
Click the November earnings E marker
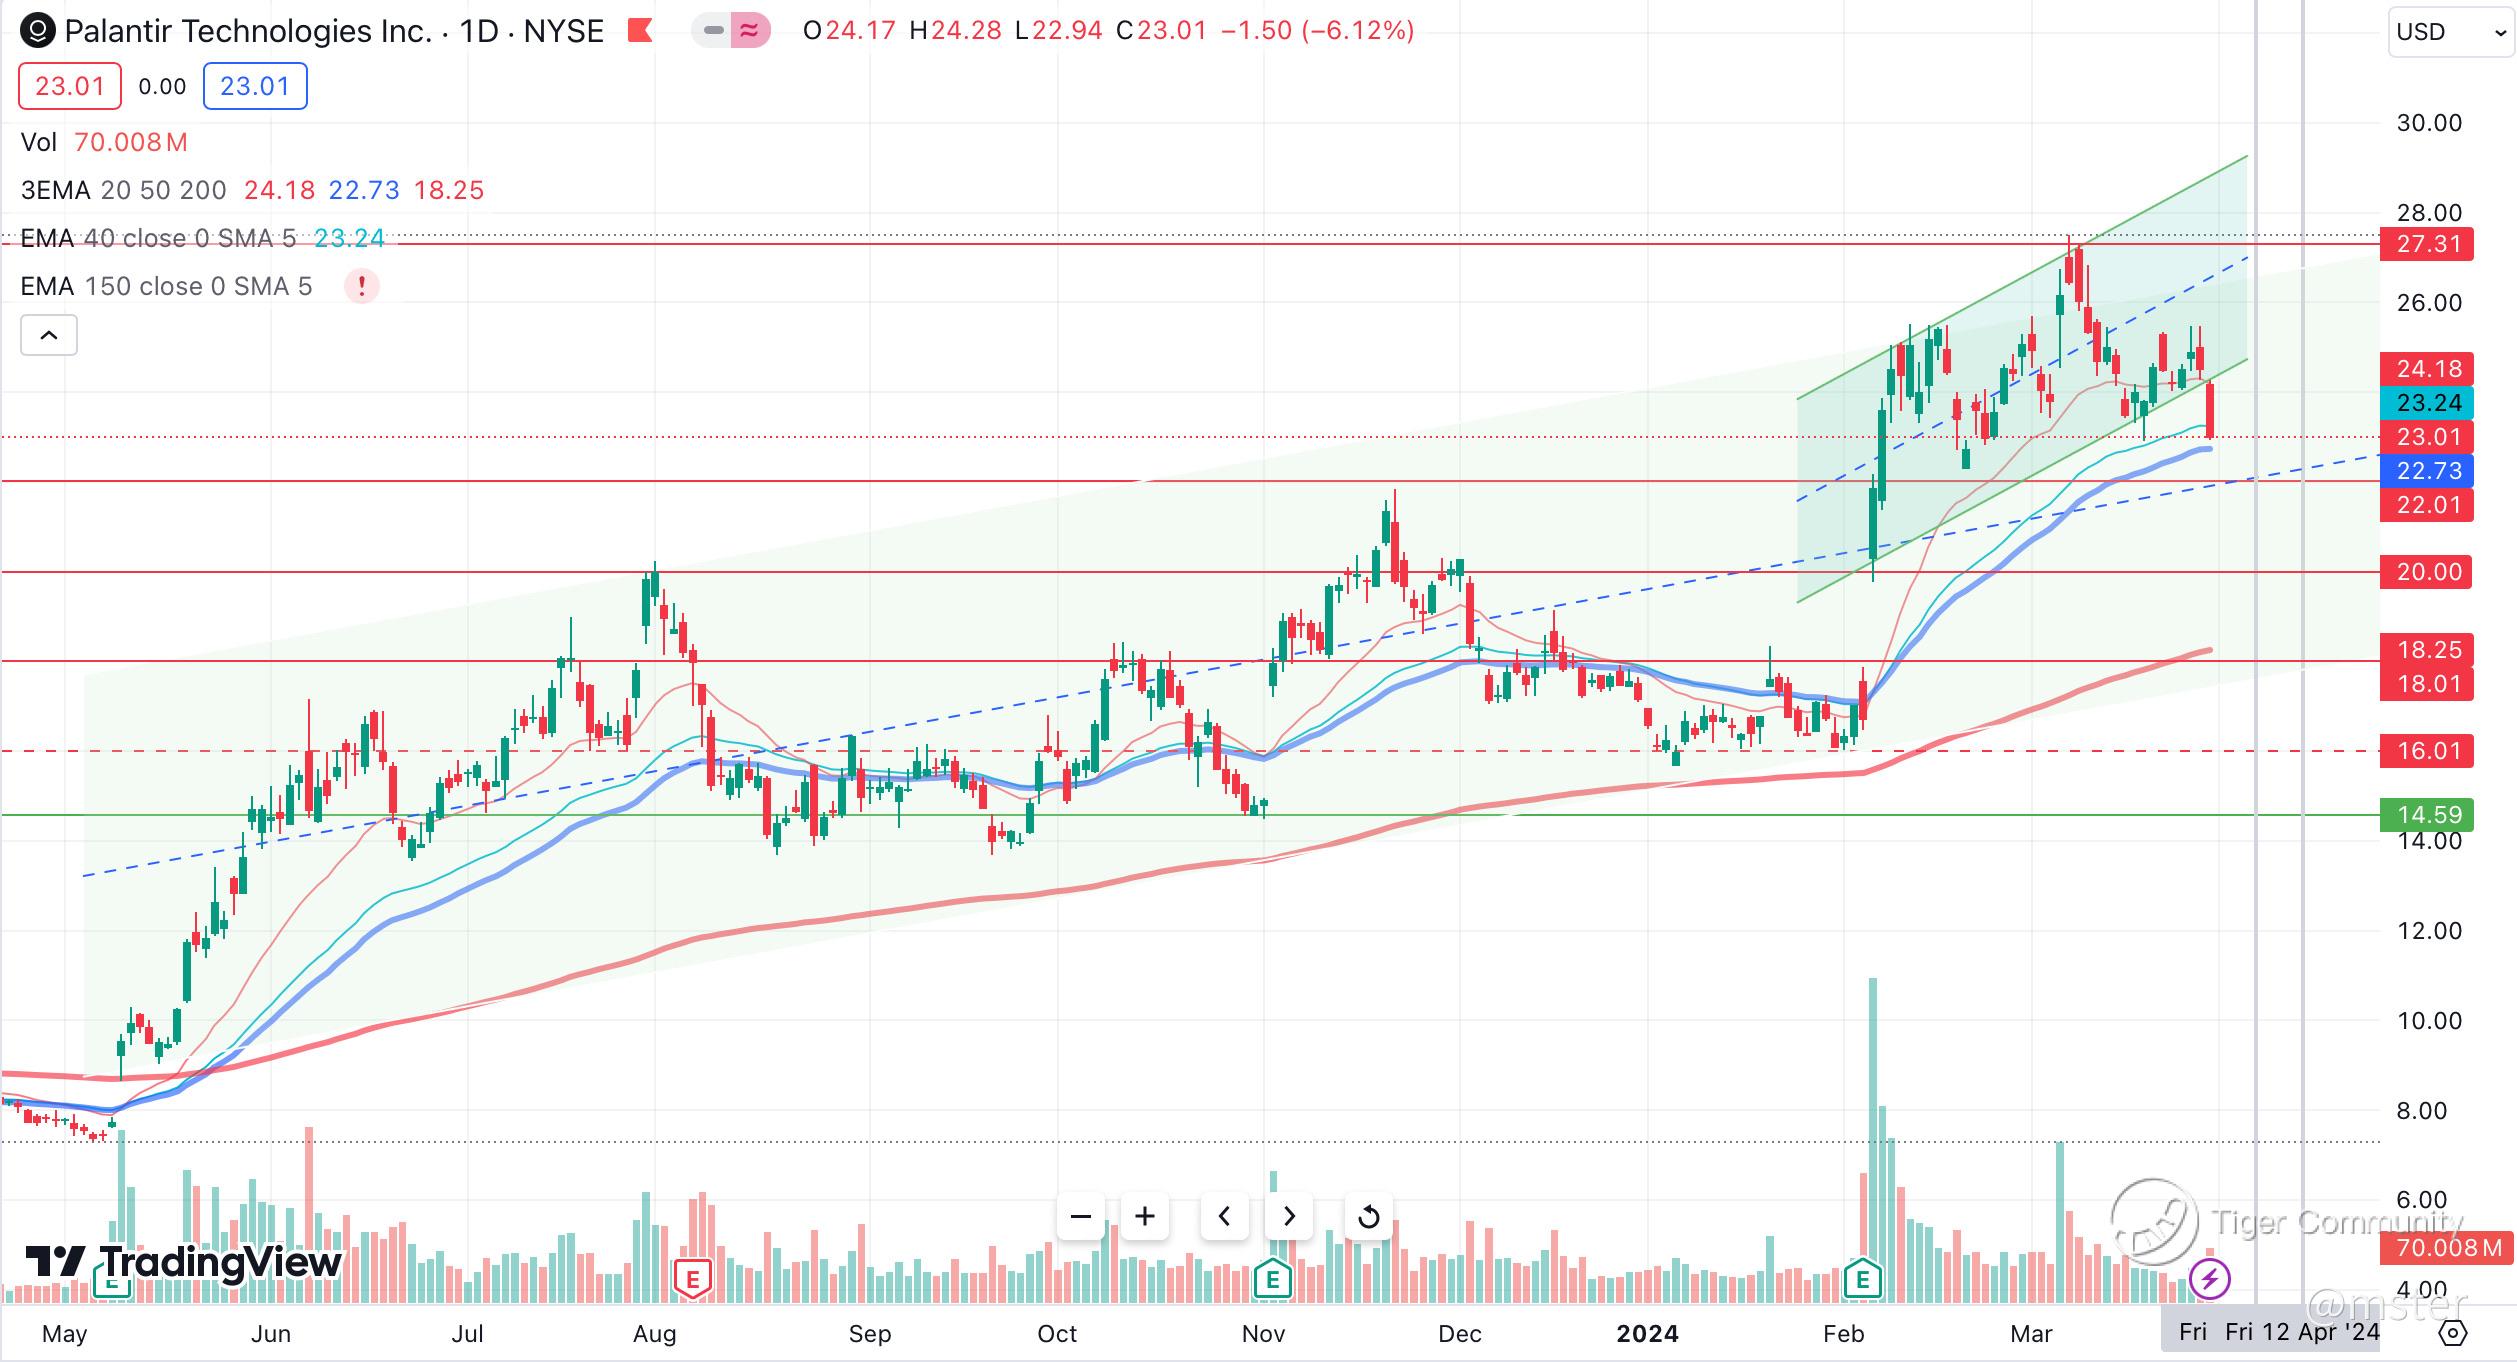pyautogui.click(x=1272, y=1279)
